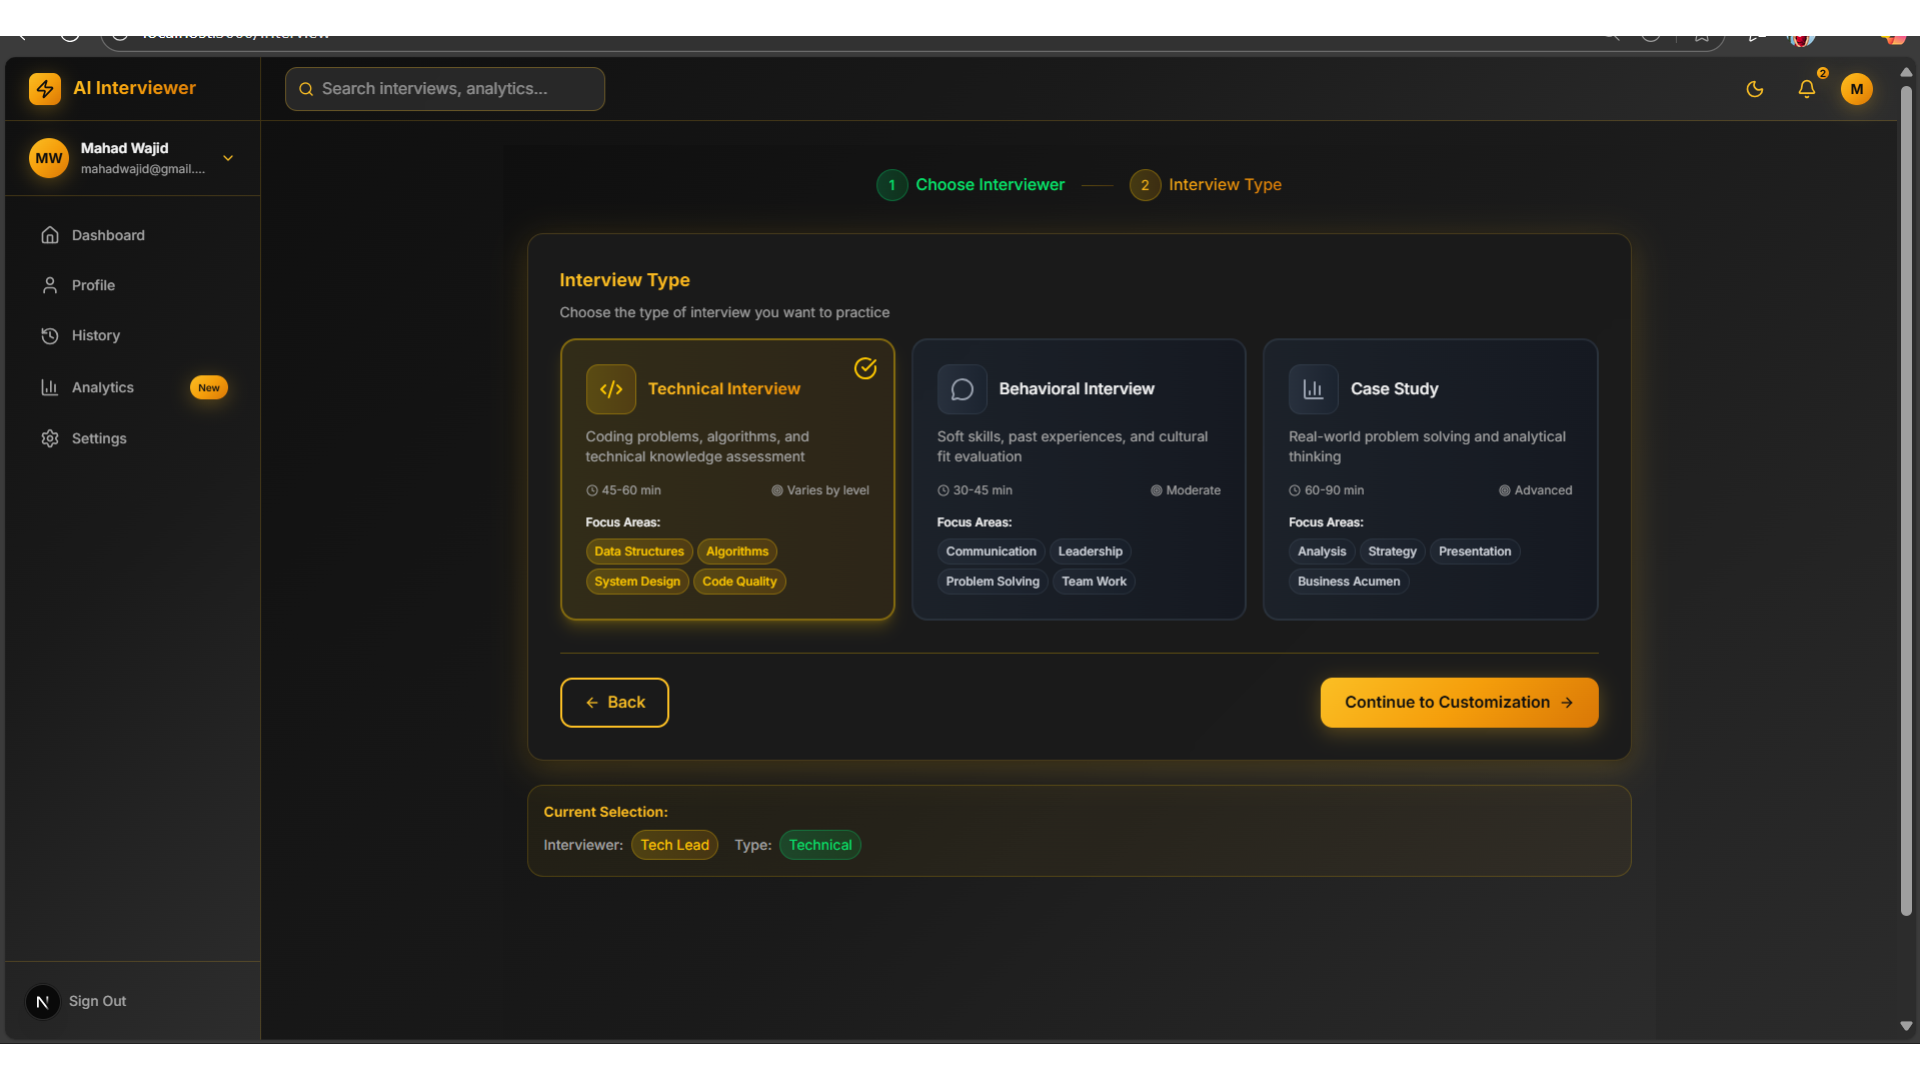Click the page scrollbar down arrow
The image size is (1920, 1080).
1906,1026
